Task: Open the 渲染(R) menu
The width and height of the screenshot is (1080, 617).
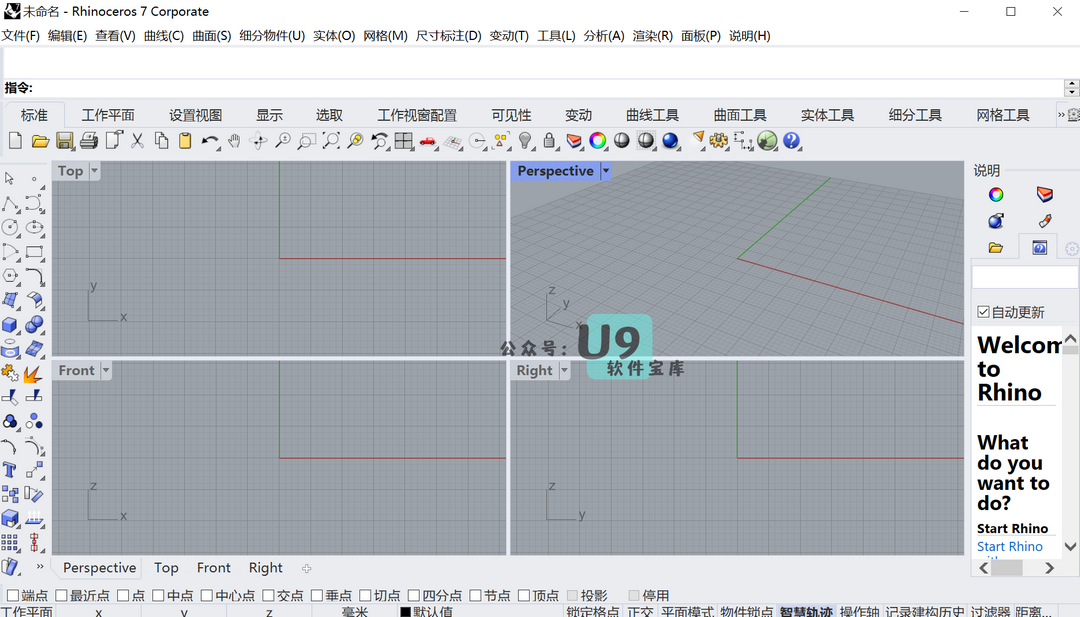Action: coord(652,36)
